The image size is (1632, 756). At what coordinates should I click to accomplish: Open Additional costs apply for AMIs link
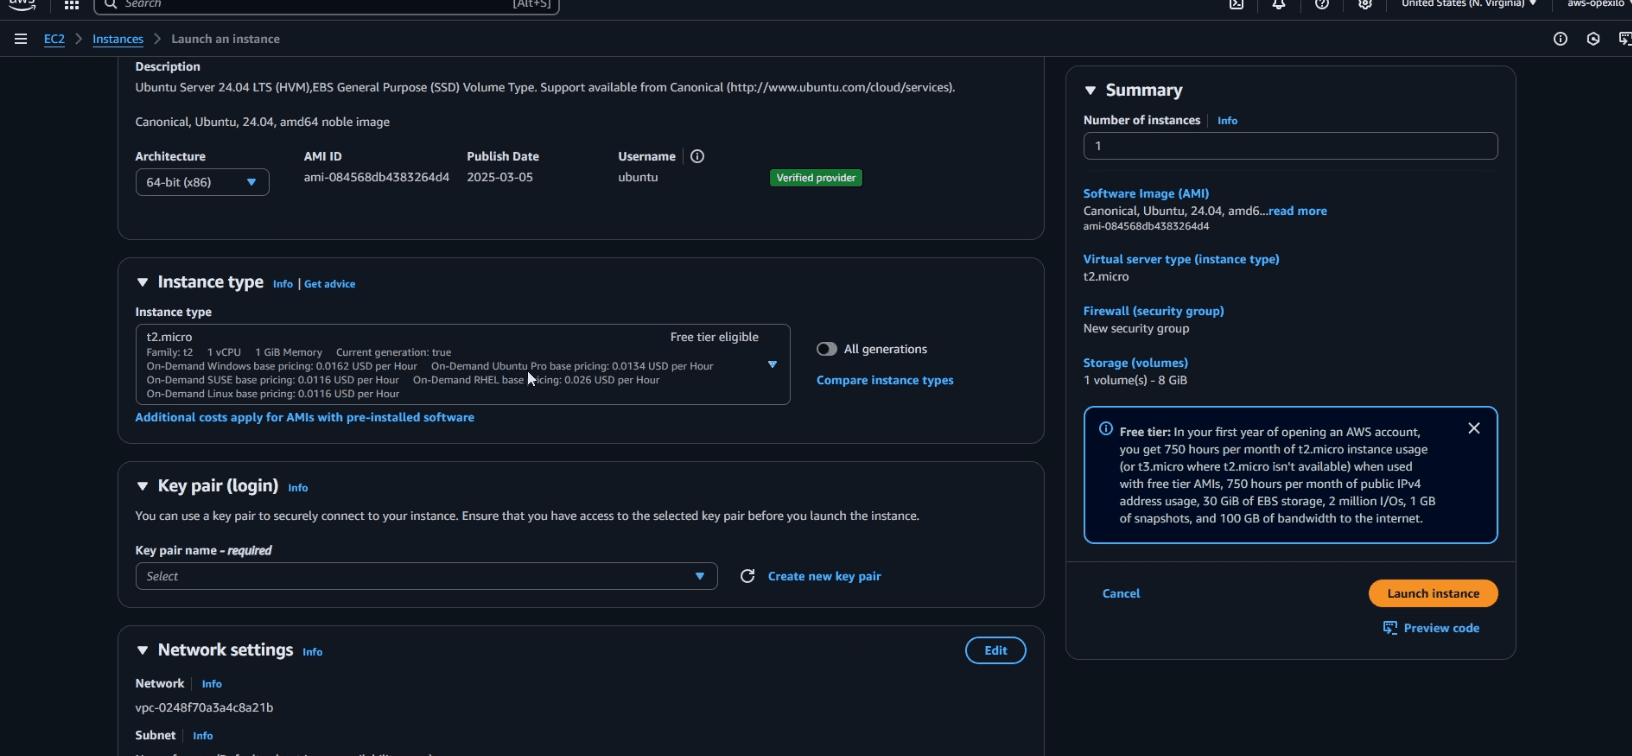point(305,417)
